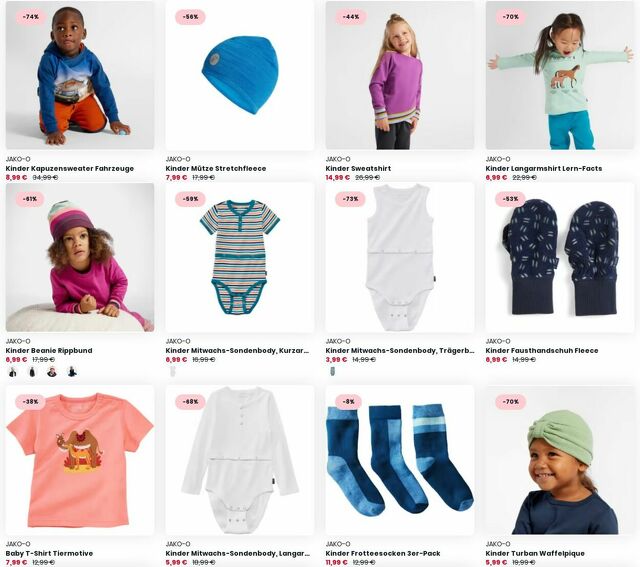Open the striped short-sleeve Sondenbody image
The height and width of the screenshot is (567, 640).
click(240, 258)
